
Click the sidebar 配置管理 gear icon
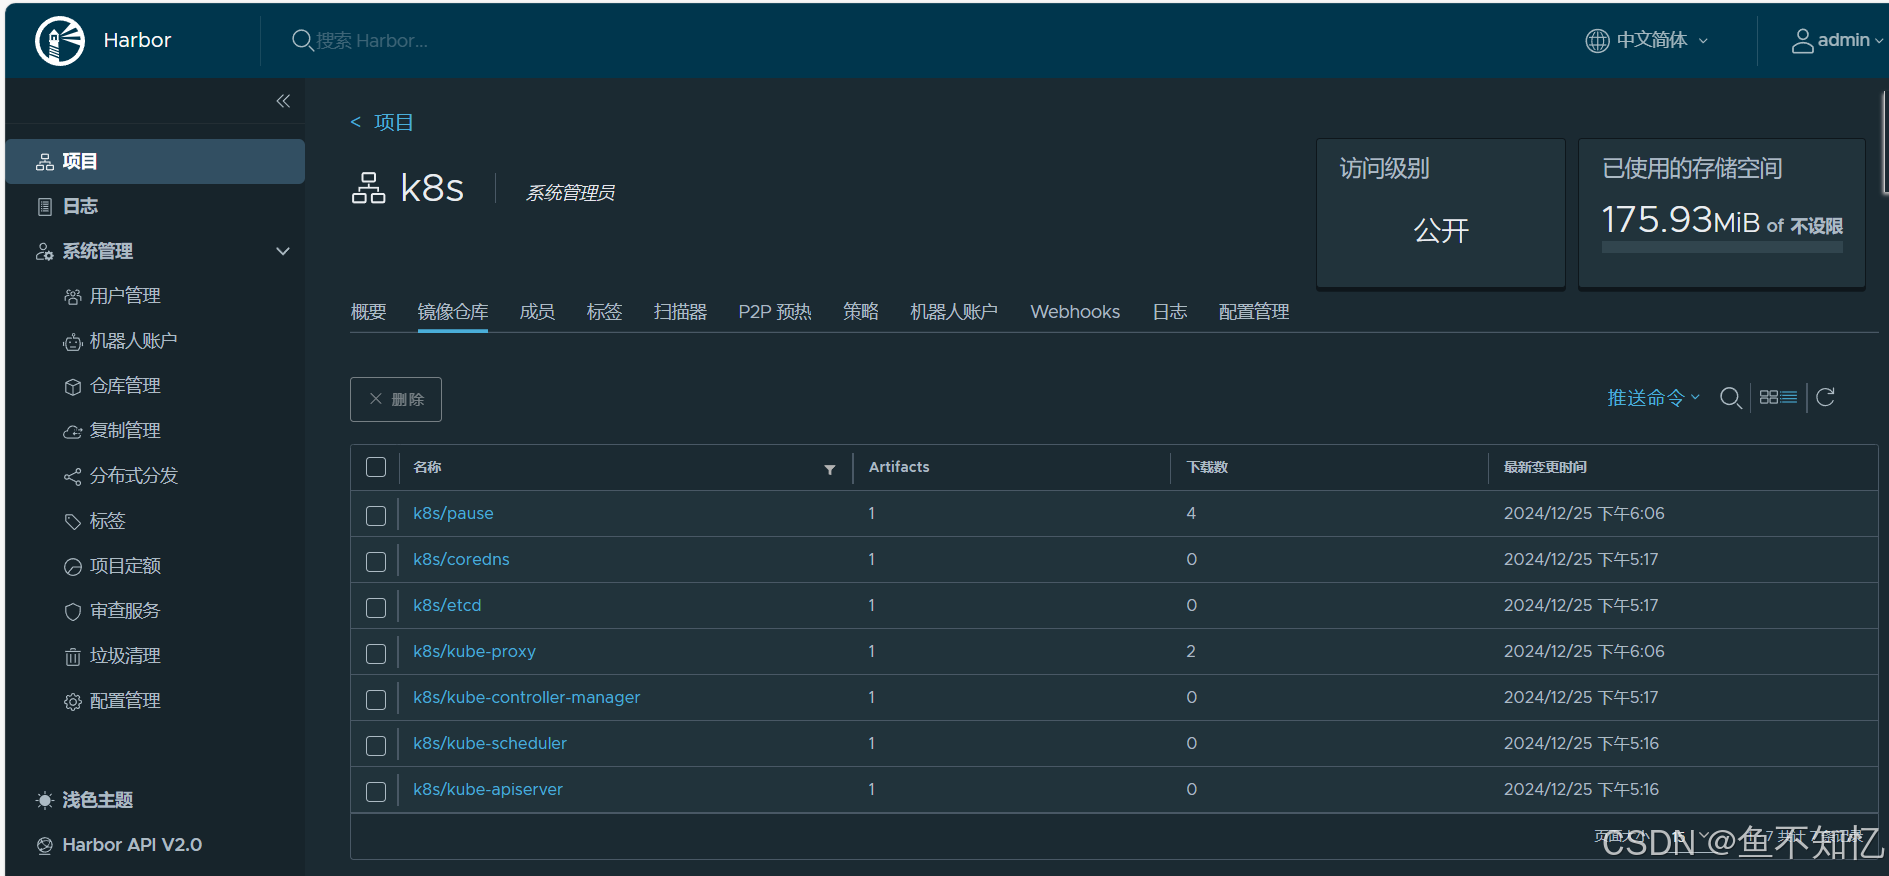(72, 702)
